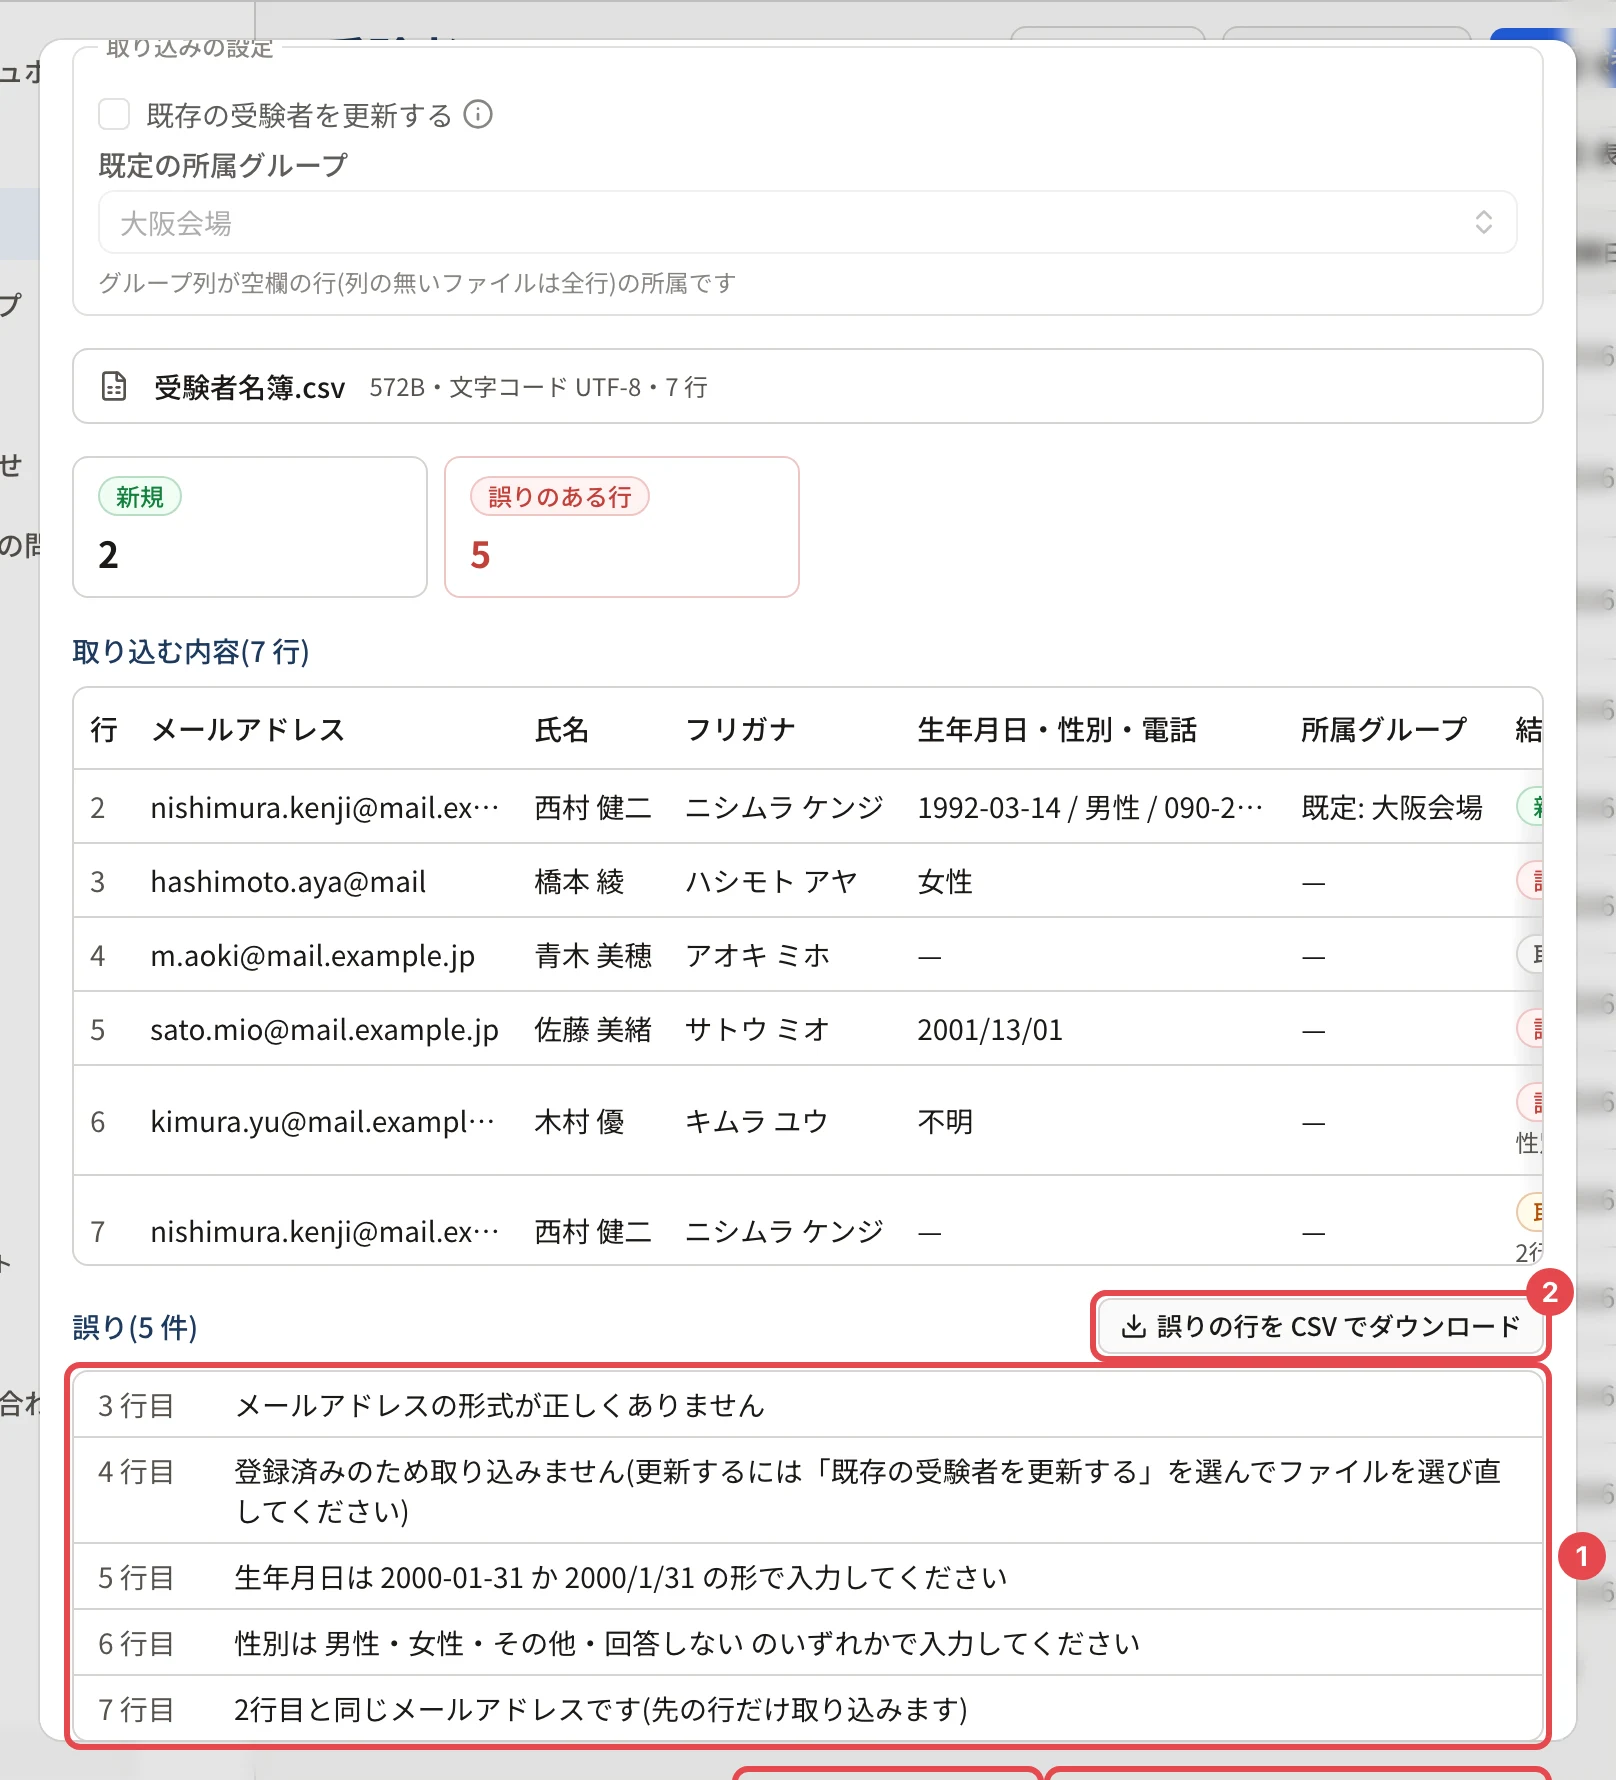This screenshot has height=1780, width=1616.
Task: Click the 誤りの行を CSV でダウンロード button
Action: [x=1320, y=1326]
